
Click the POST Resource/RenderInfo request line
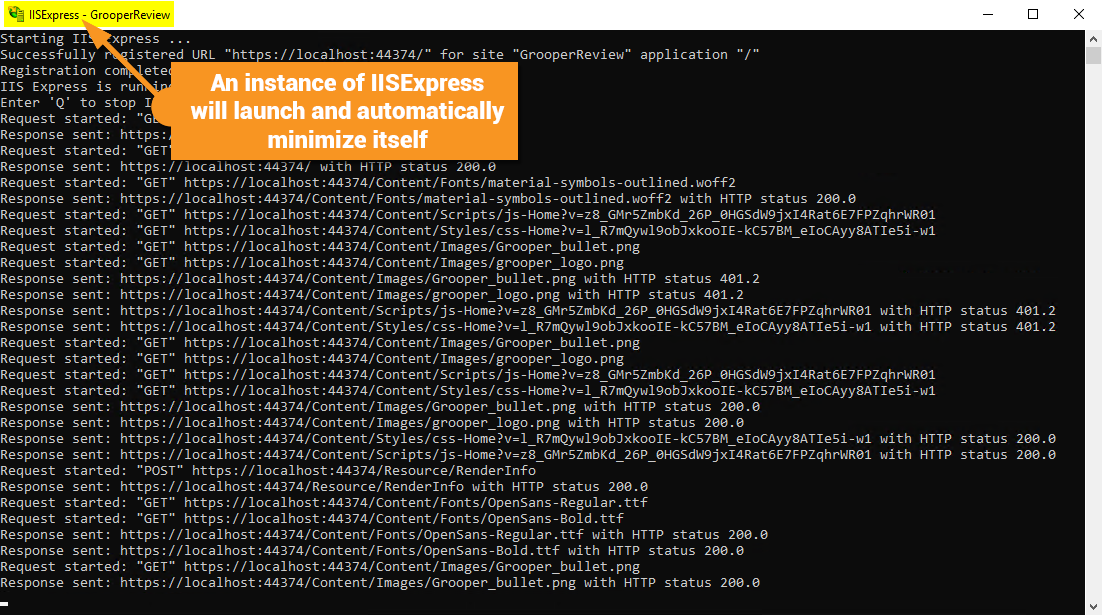268,471
